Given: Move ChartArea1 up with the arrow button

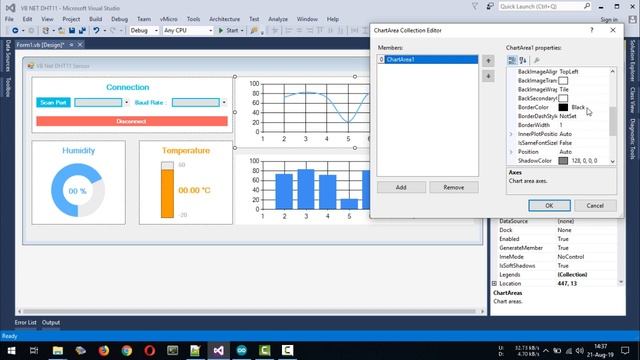Looking at the screenshot, I should click(x=488, y=61).
